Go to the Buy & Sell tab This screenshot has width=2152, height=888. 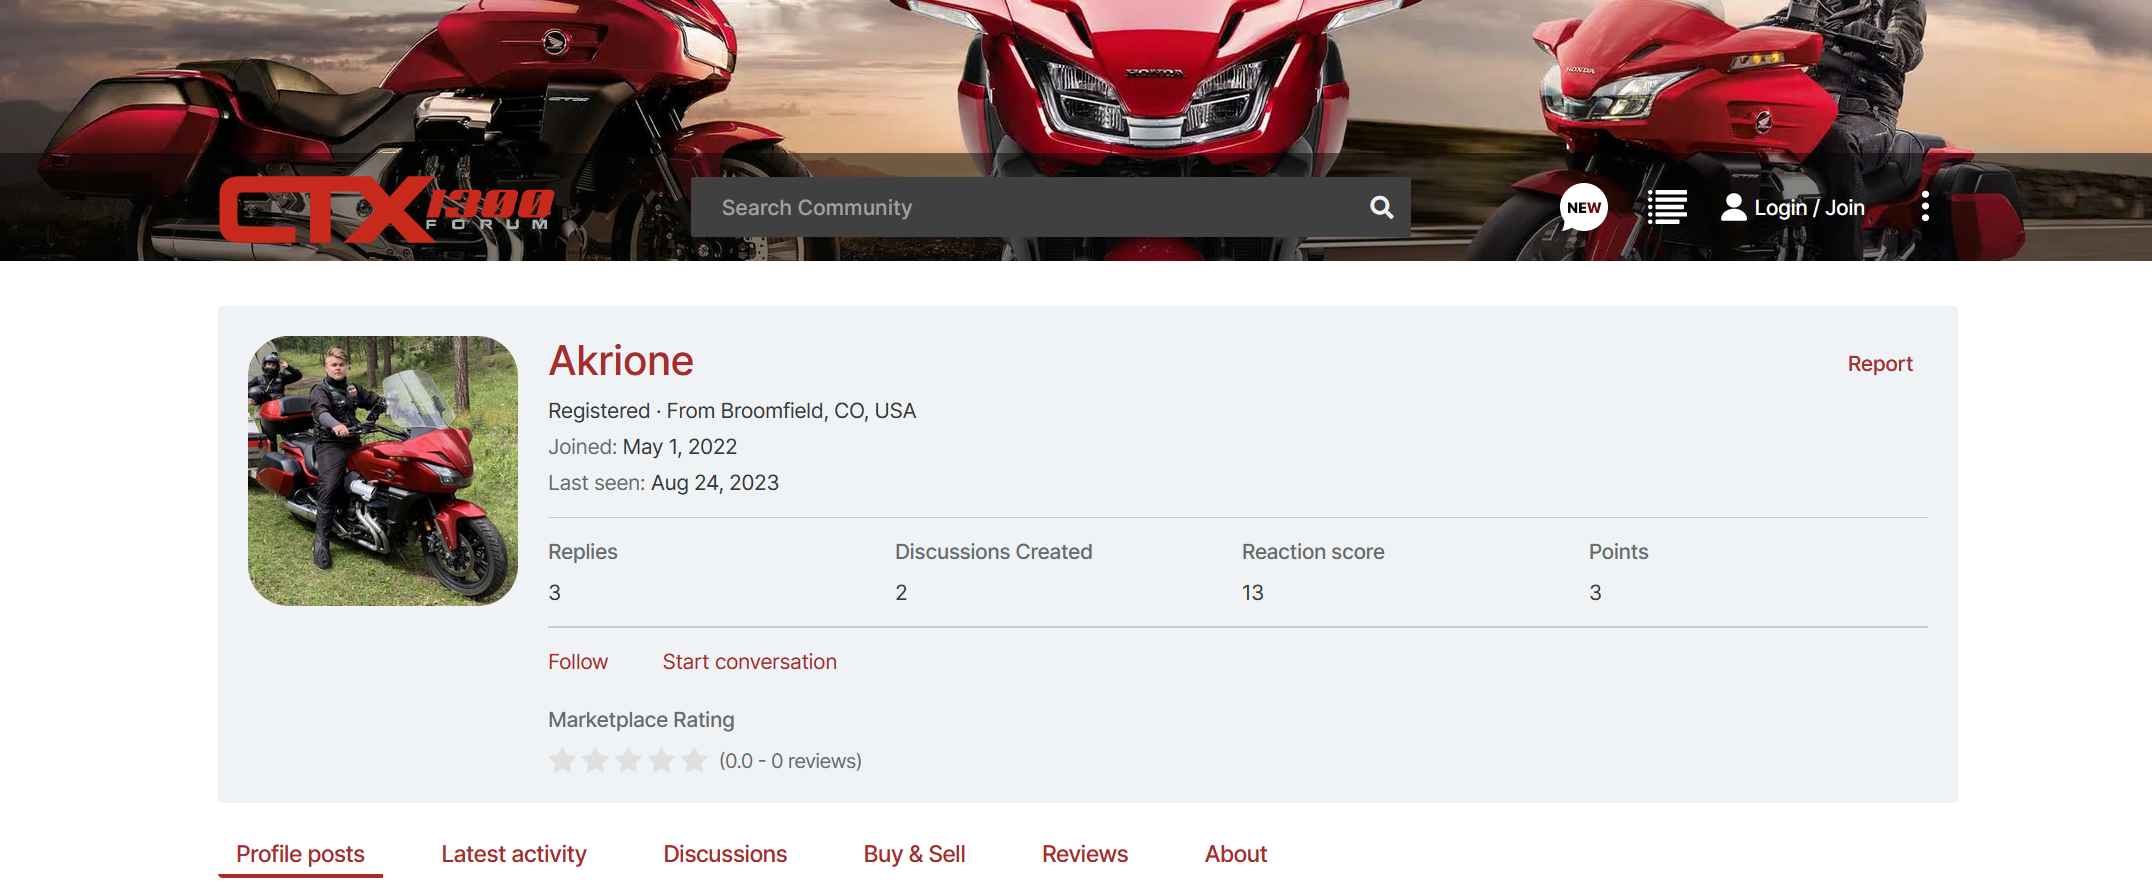pos(914,854)
